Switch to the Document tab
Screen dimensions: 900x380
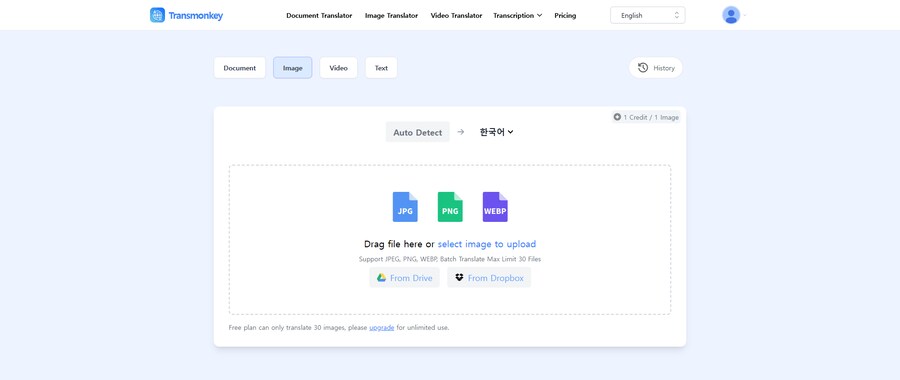tap(239, 68)
